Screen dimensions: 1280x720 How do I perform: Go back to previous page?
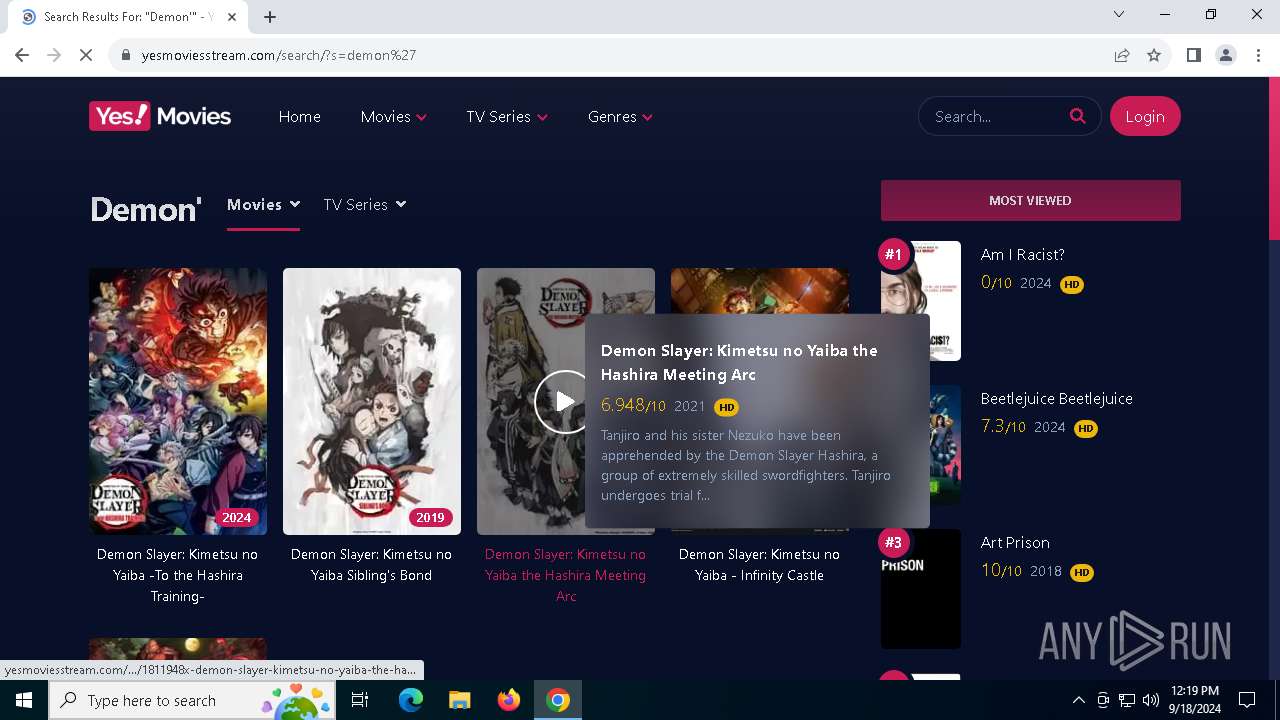22,55
